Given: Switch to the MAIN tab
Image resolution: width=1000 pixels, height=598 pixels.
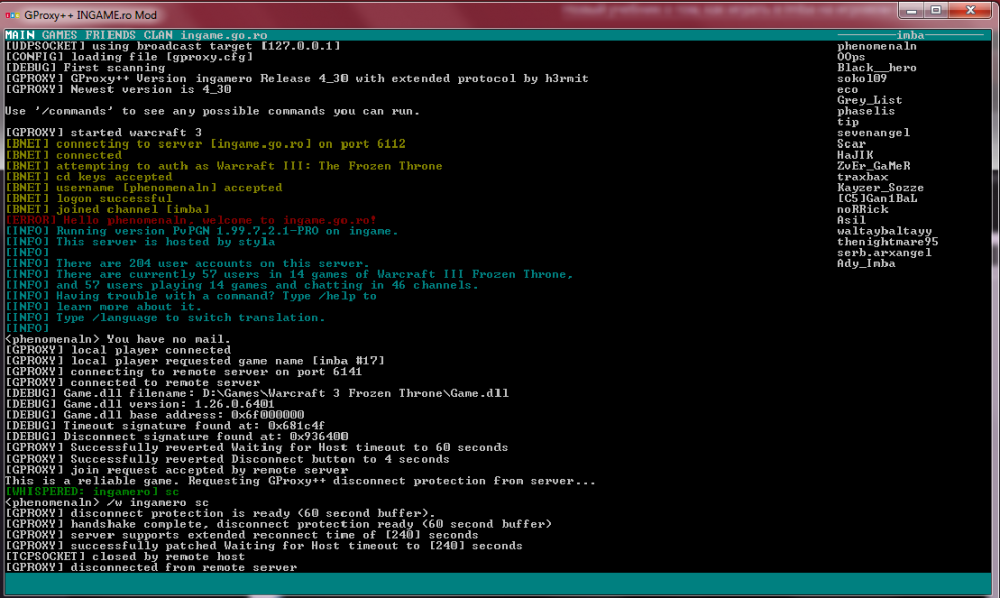Looking at the screenshot, I should coord(20,35).
